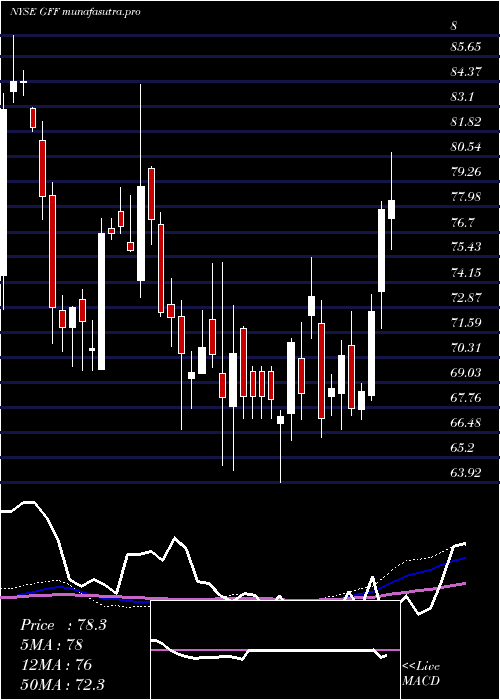Viewport: 500px width, 700px height.
Task: Click the 63.92 price axis label
Action: [x=466, y=472]
